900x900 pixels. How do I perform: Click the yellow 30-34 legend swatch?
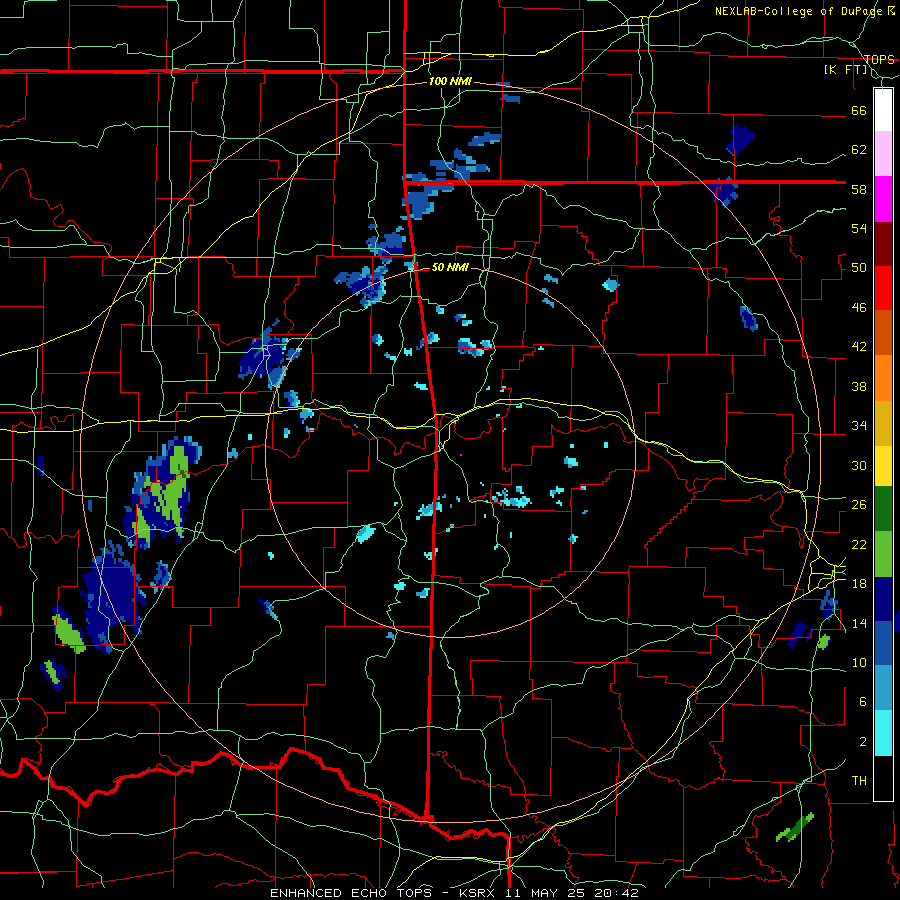(x=883, y=465)
